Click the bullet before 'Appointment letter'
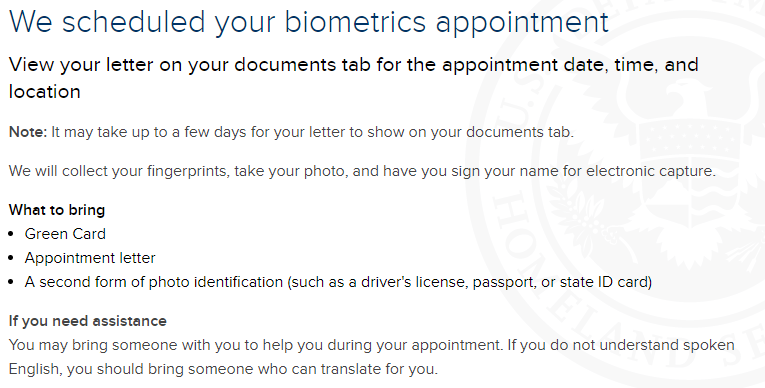This screenshot has height=388, width=765. tap(12, 258)
